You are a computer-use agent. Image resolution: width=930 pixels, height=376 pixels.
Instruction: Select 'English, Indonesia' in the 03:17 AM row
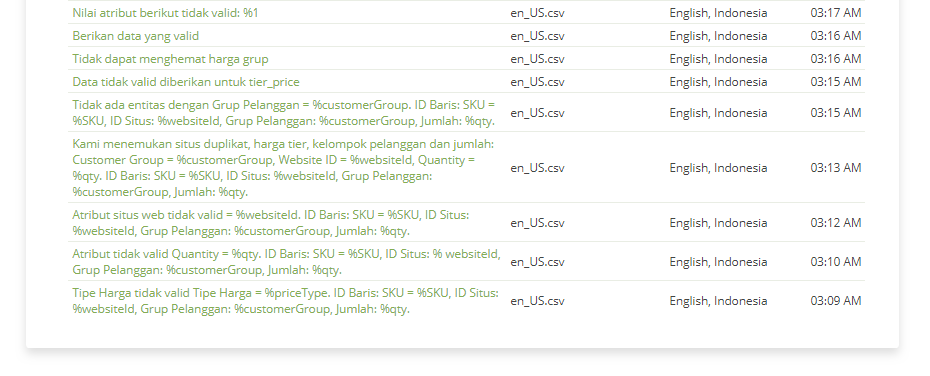718,12
